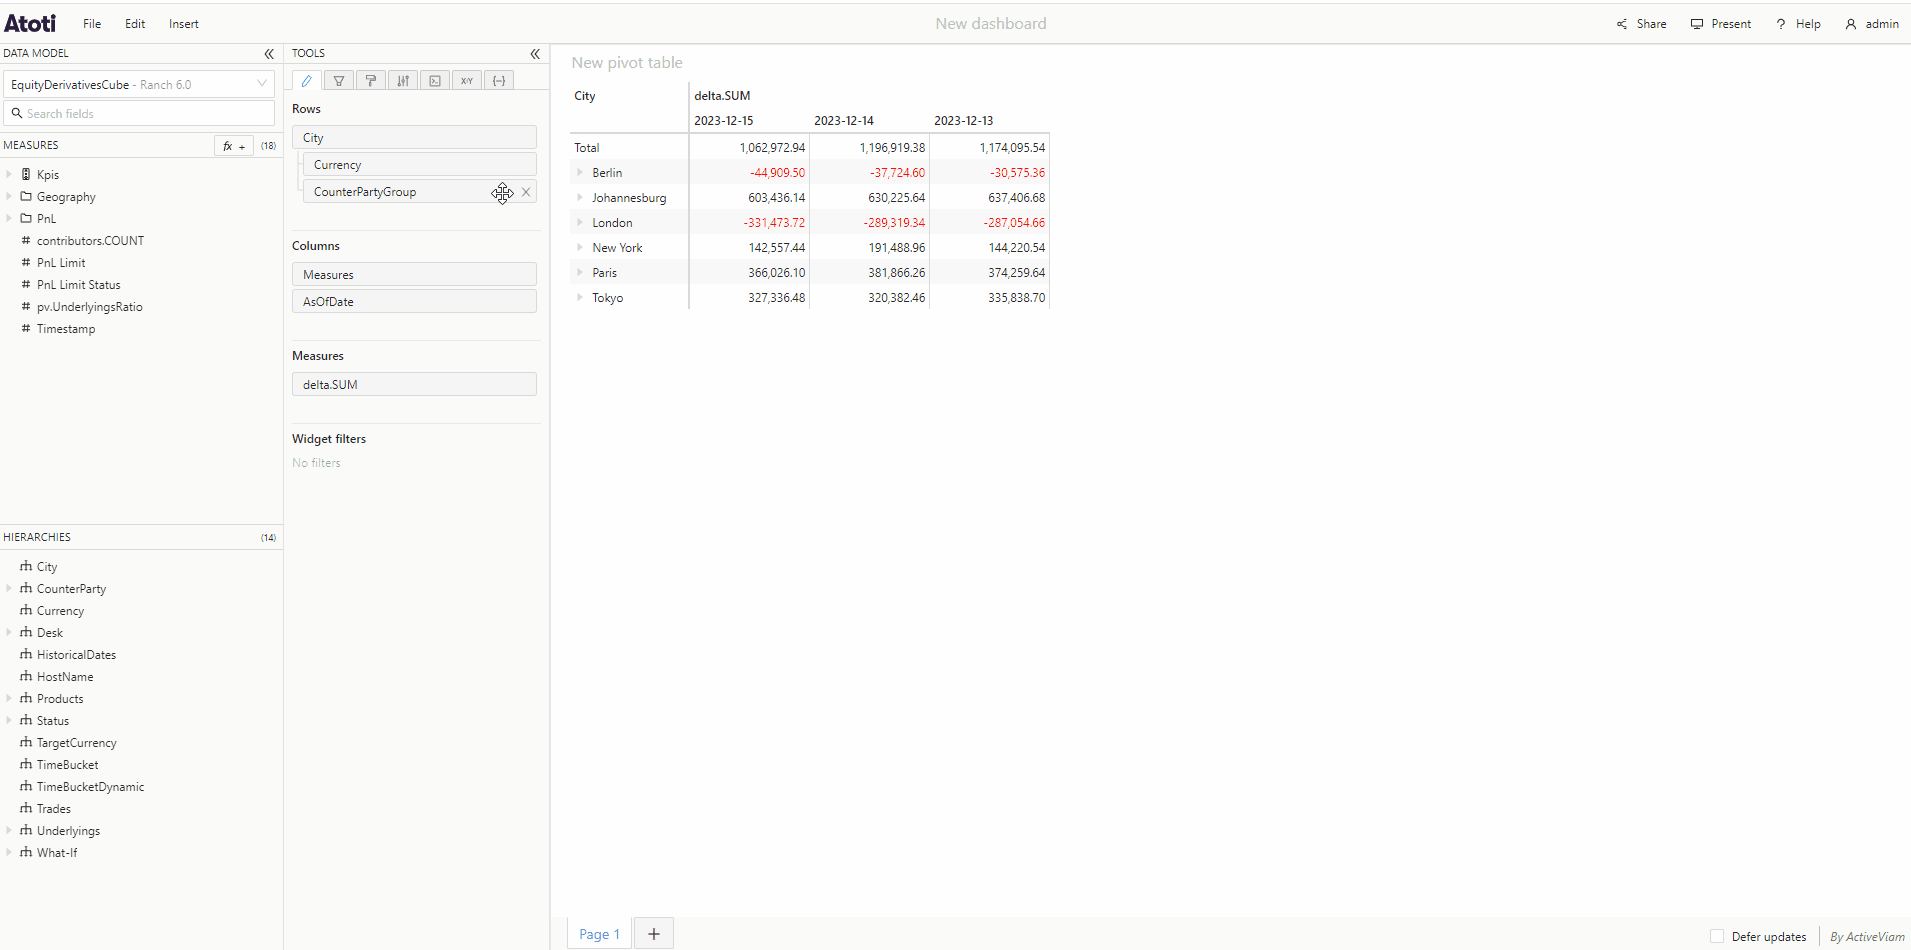Open the Insert menu
Viewport: 1911px width, 950px height.
184,24
